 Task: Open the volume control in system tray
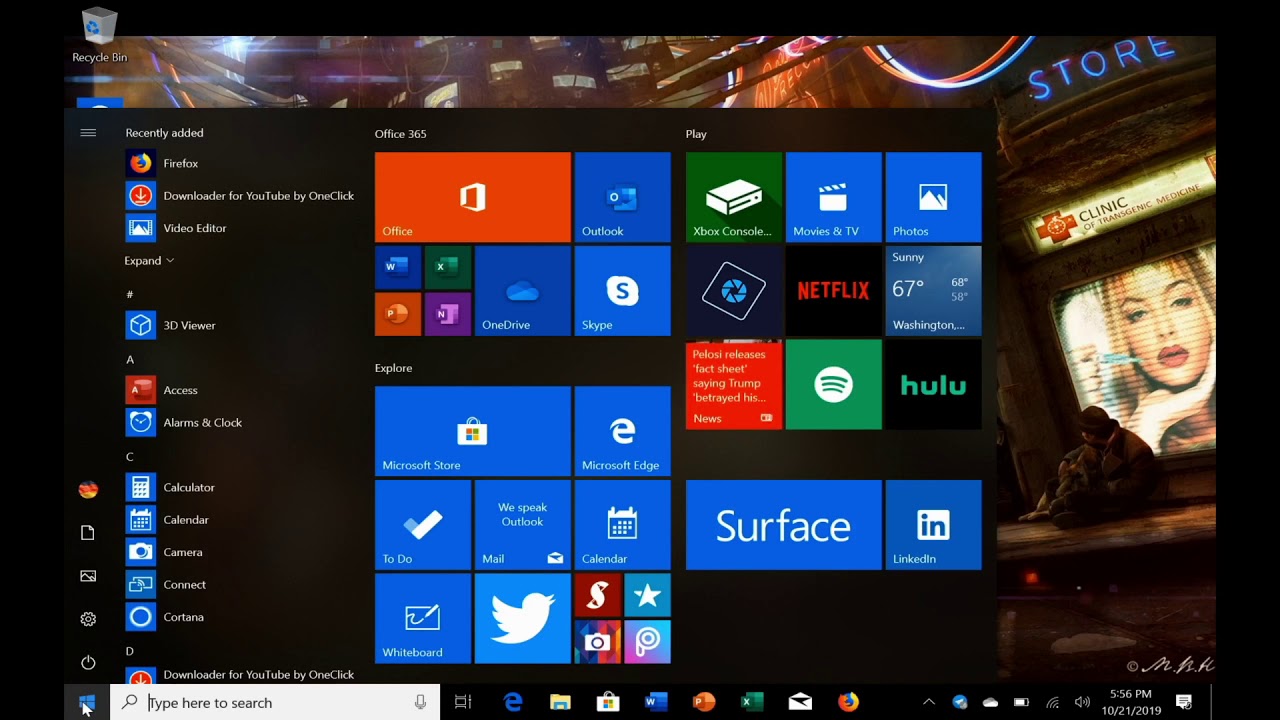(x=1082, y=702)
